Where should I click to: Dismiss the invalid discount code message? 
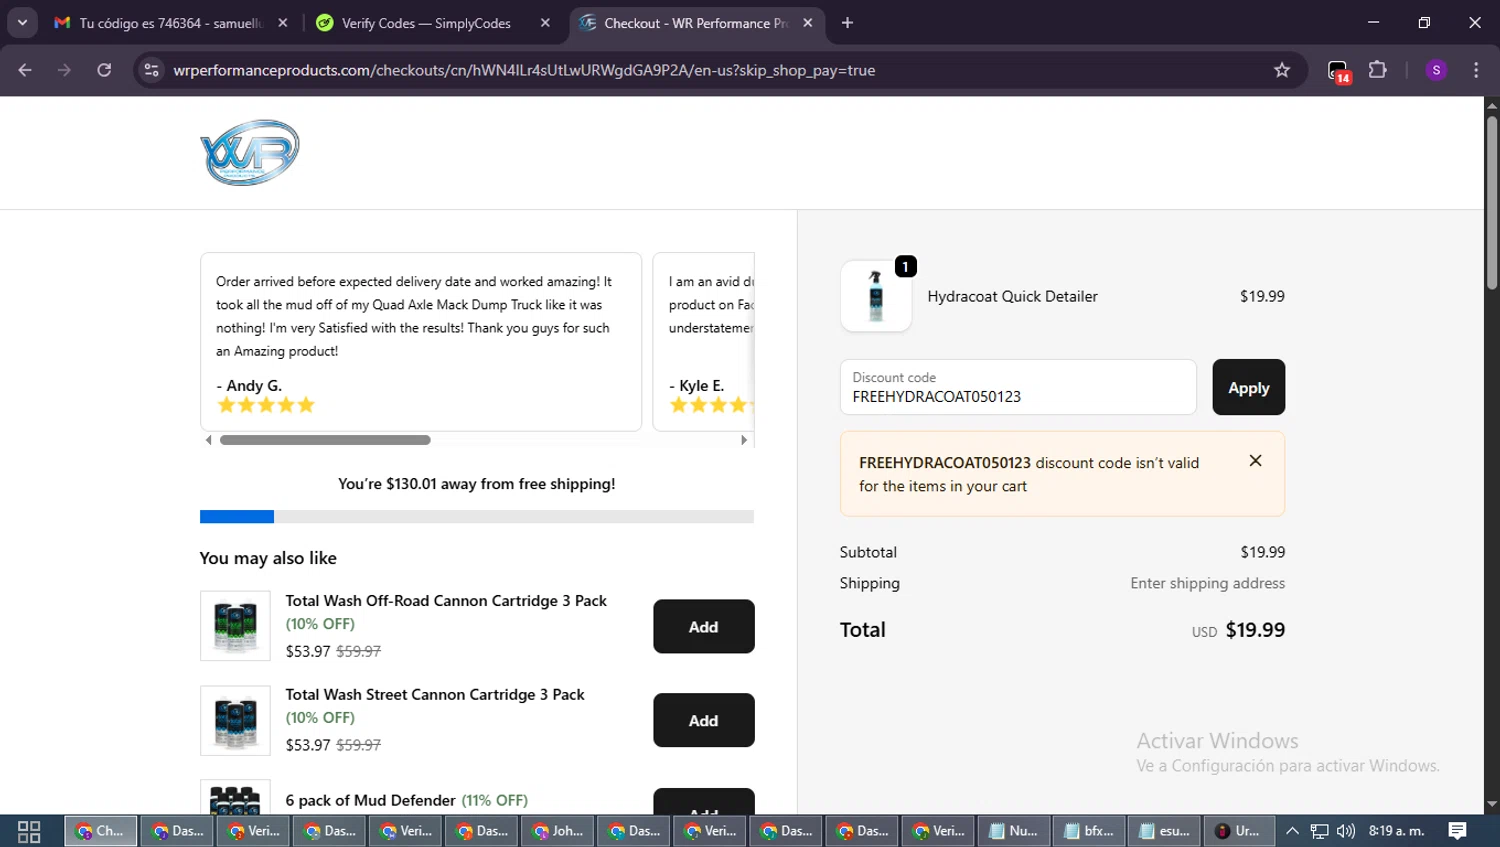(x=1255, y=461)
